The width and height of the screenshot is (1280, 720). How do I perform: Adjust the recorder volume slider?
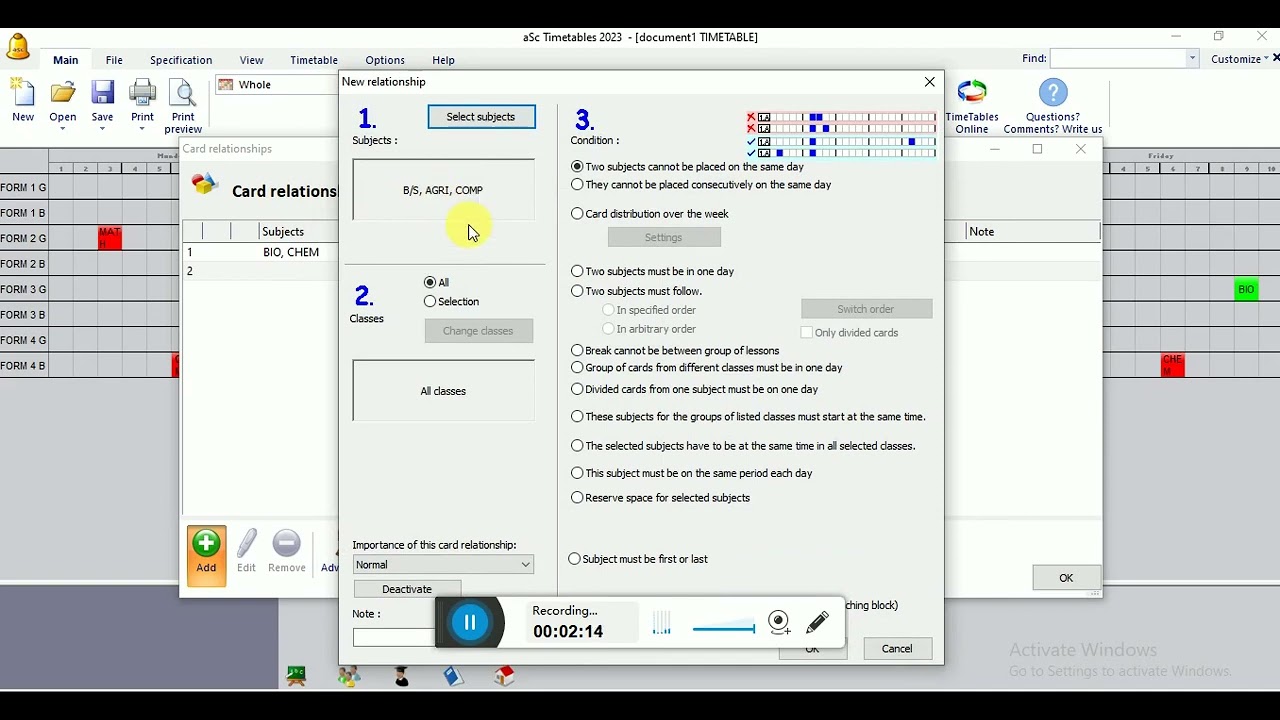tap(723, 629)
